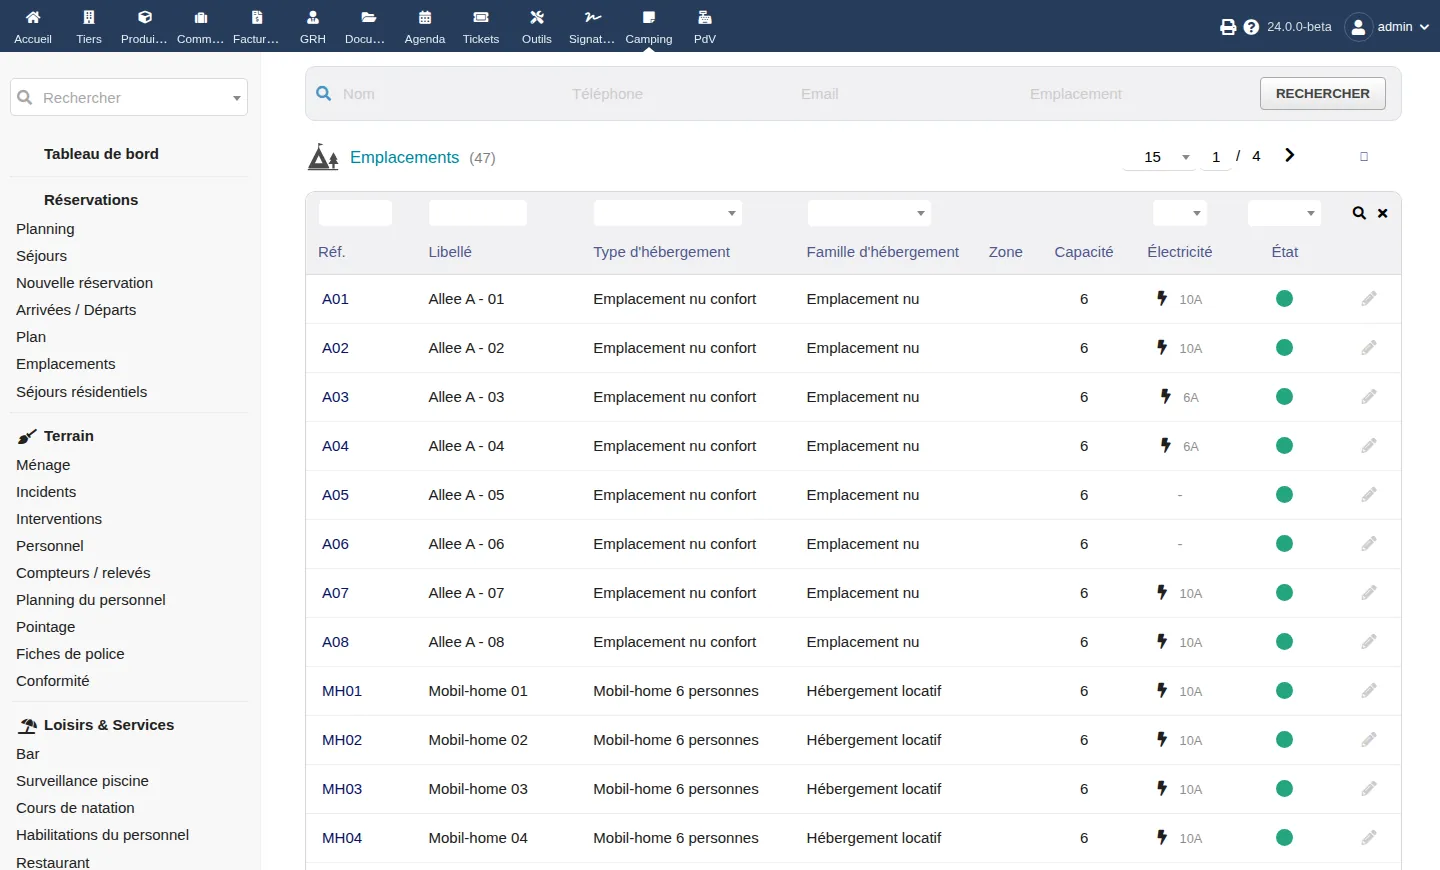This screenshot has height=870, width=1440.
Task: Edit emplacement MH04 with pencil icon
Action: click(1369, 838)
